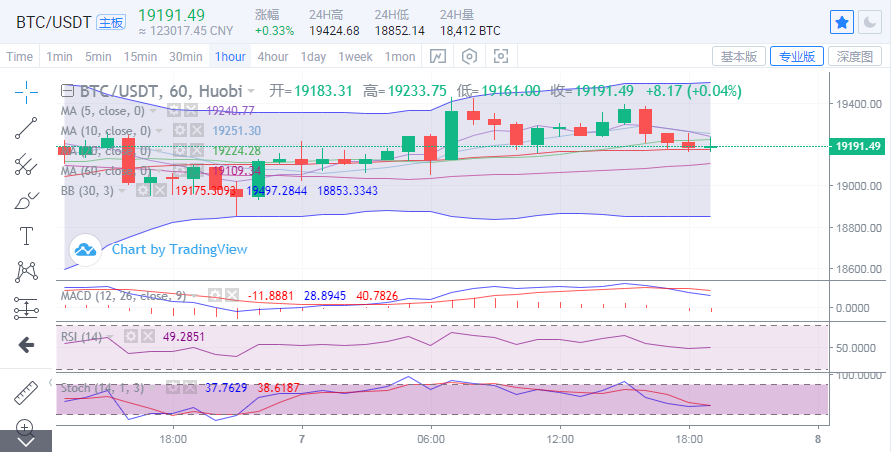Switch to Time chart interval
Screen dimensions: 891x452
tap(19, 57)
